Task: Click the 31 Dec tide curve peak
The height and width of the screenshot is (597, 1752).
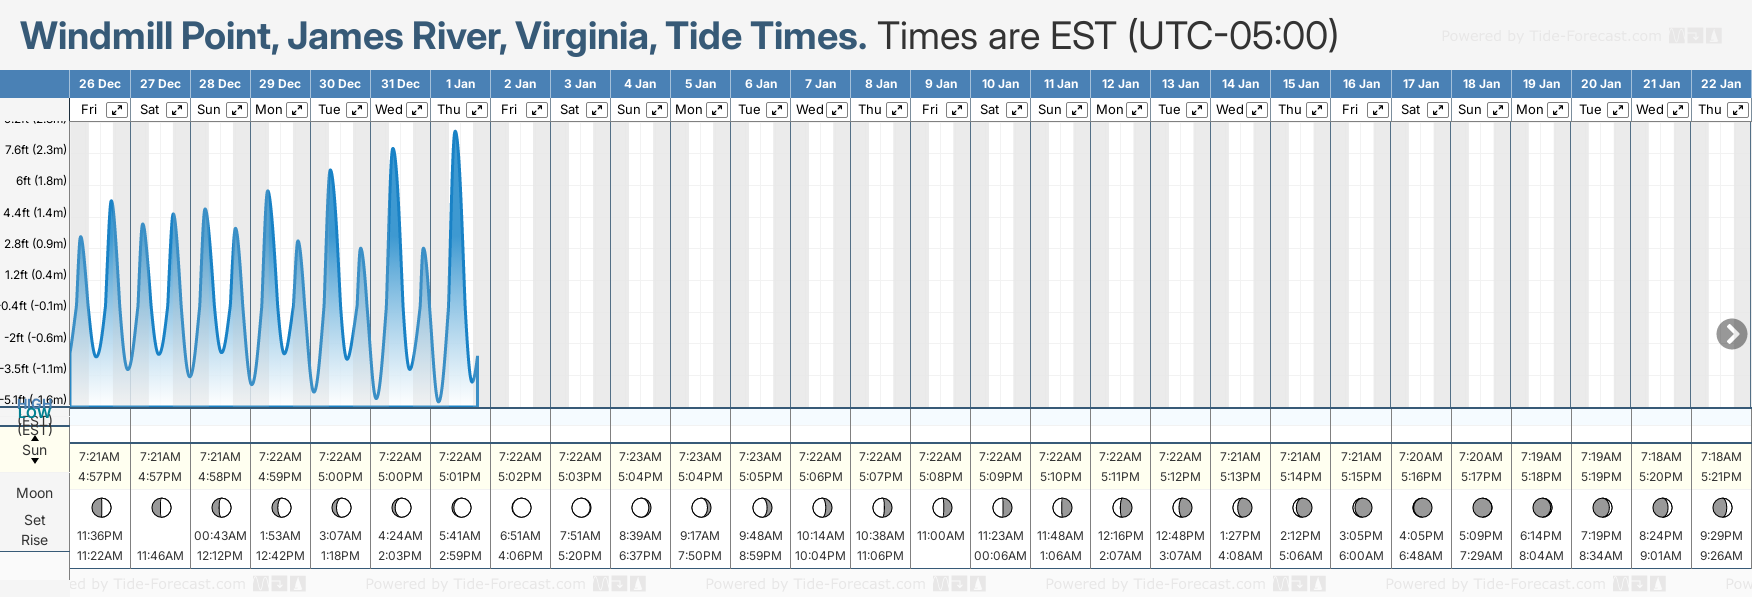Action: click(x=393, y=149)
